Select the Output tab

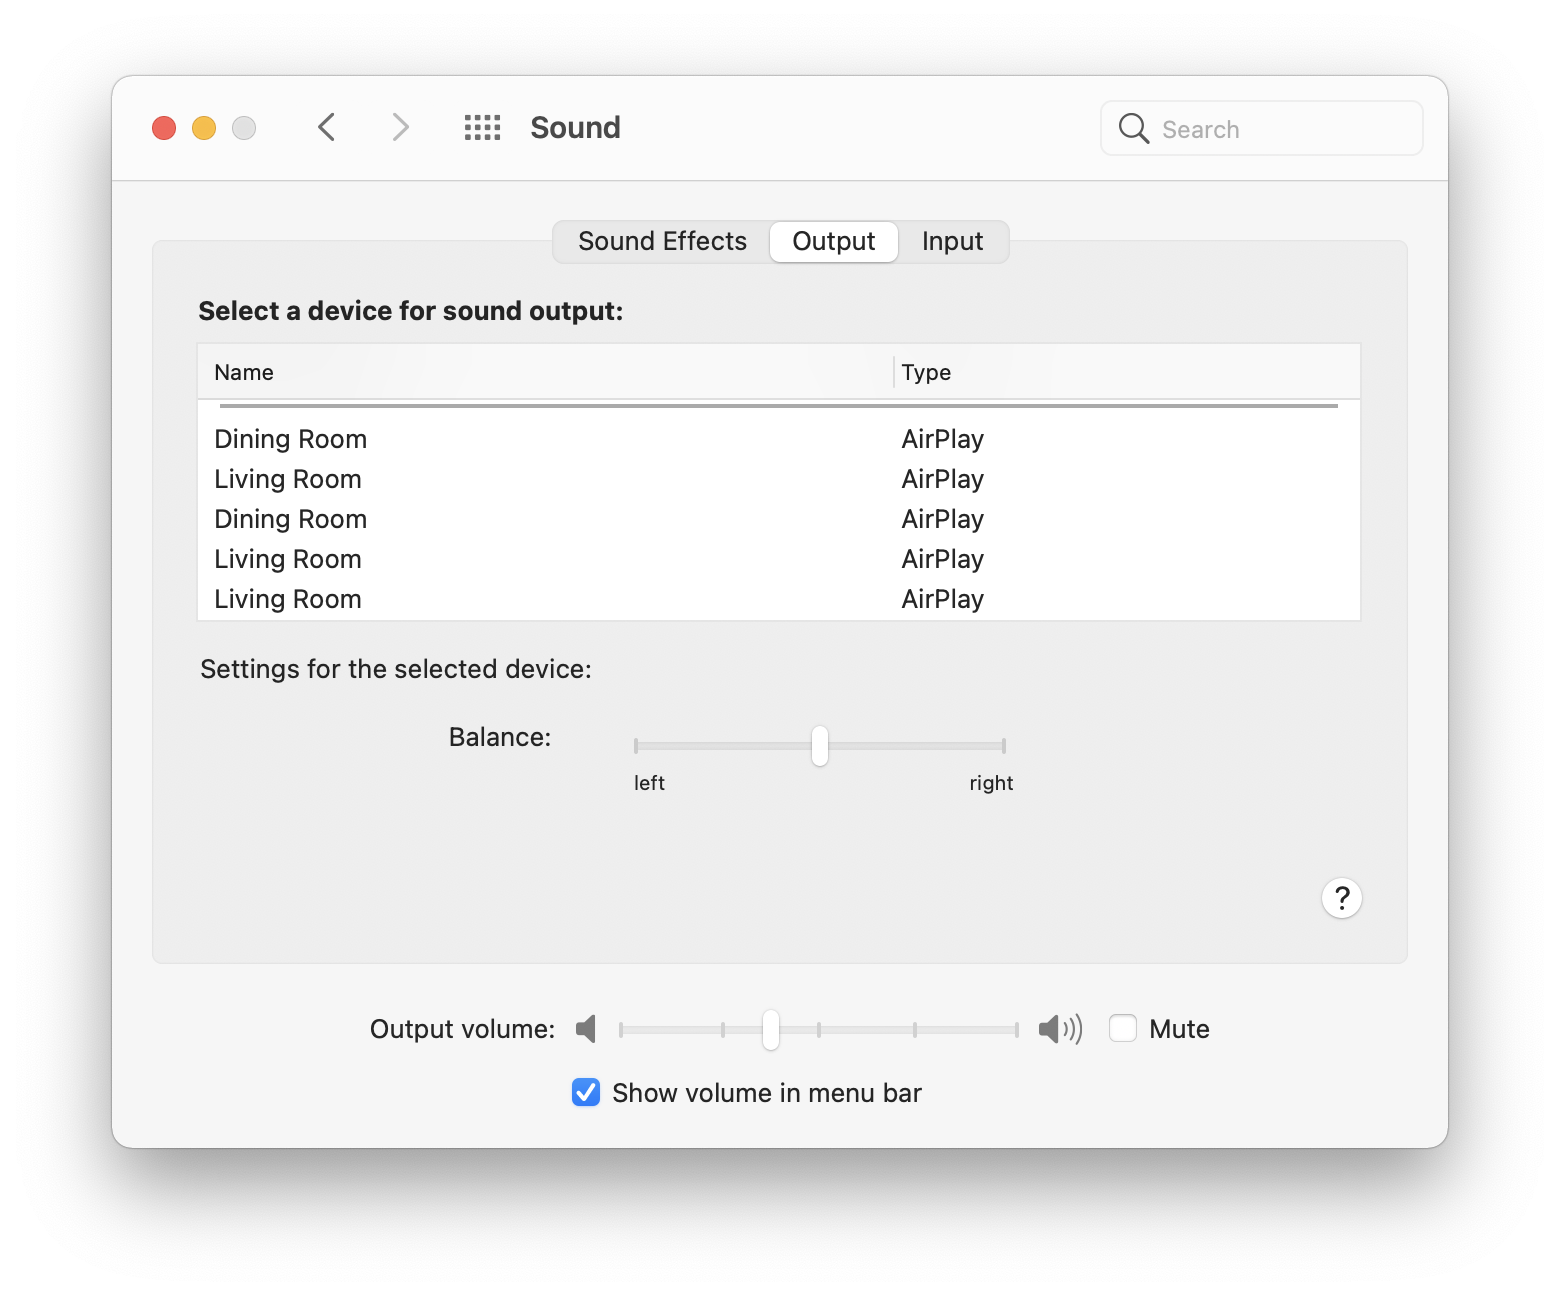click(834, 242)
